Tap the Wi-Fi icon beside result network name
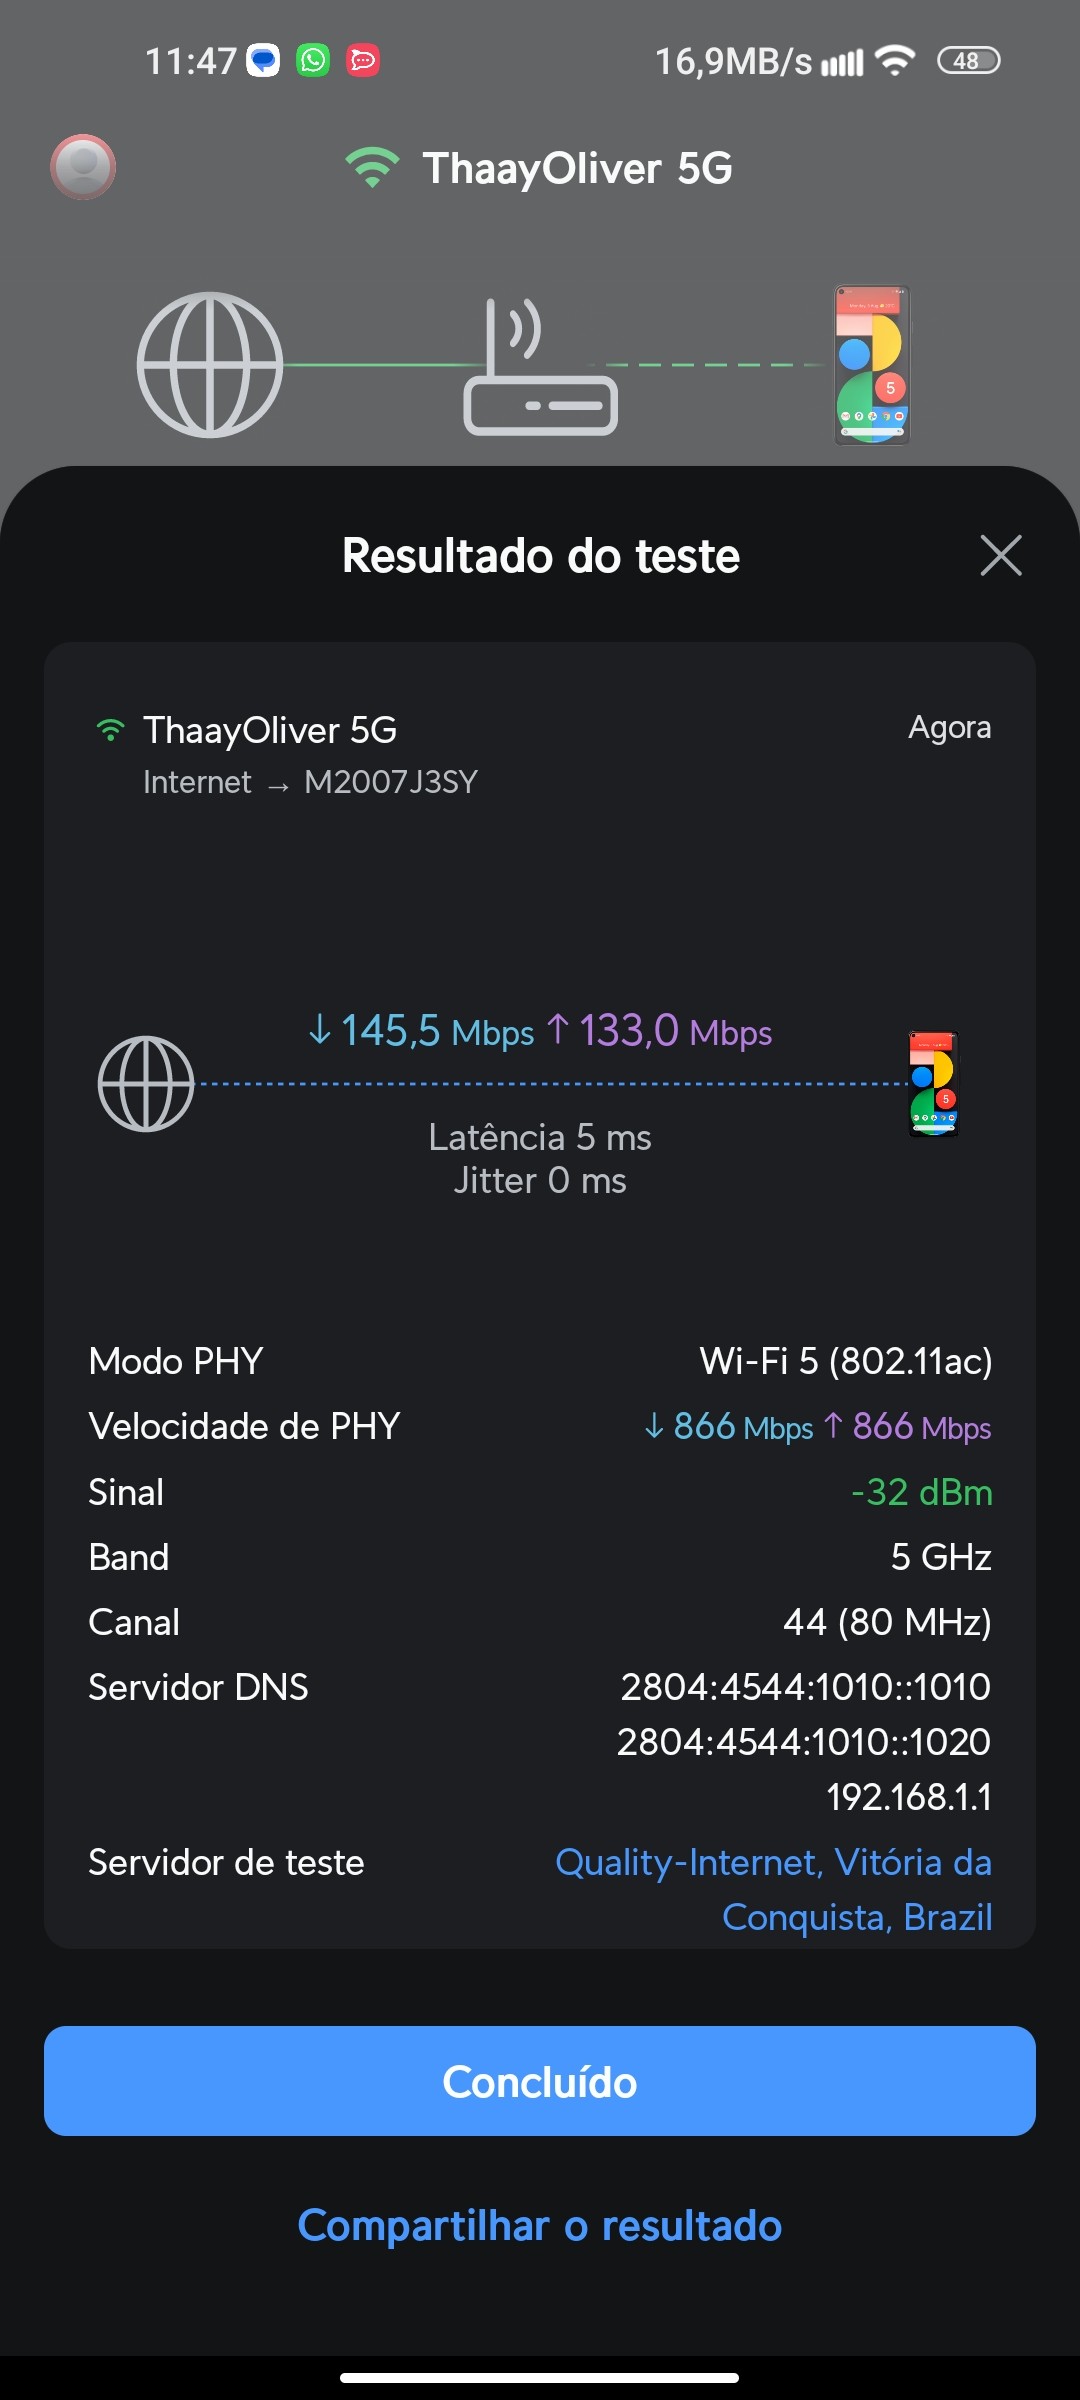Screen dimensions: 1080x2400 pyautogui.click(x=110, y=730)
